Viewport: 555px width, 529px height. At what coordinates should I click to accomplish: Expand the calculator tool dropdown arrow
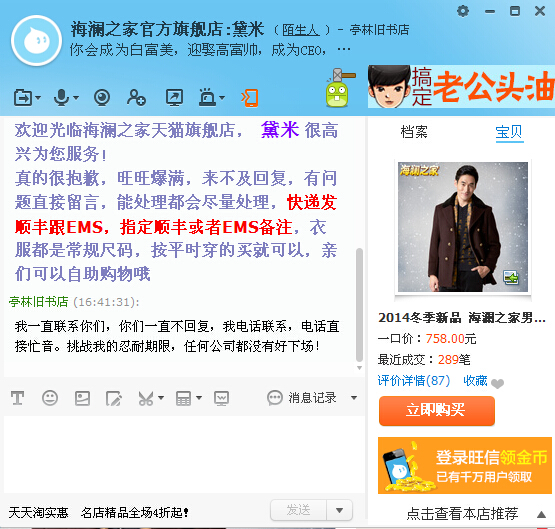(199, 398)
